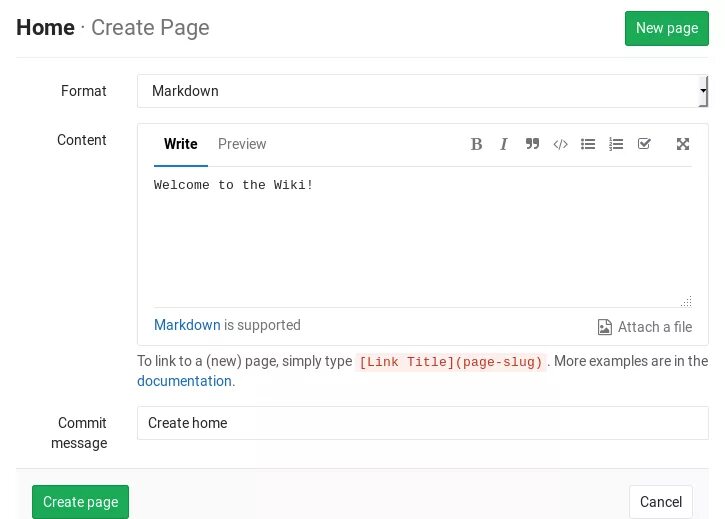Image resolution: width=725 pixels, height=519 pixels.
Task: Click inside the Content text area
Action: tap(420, 240)
